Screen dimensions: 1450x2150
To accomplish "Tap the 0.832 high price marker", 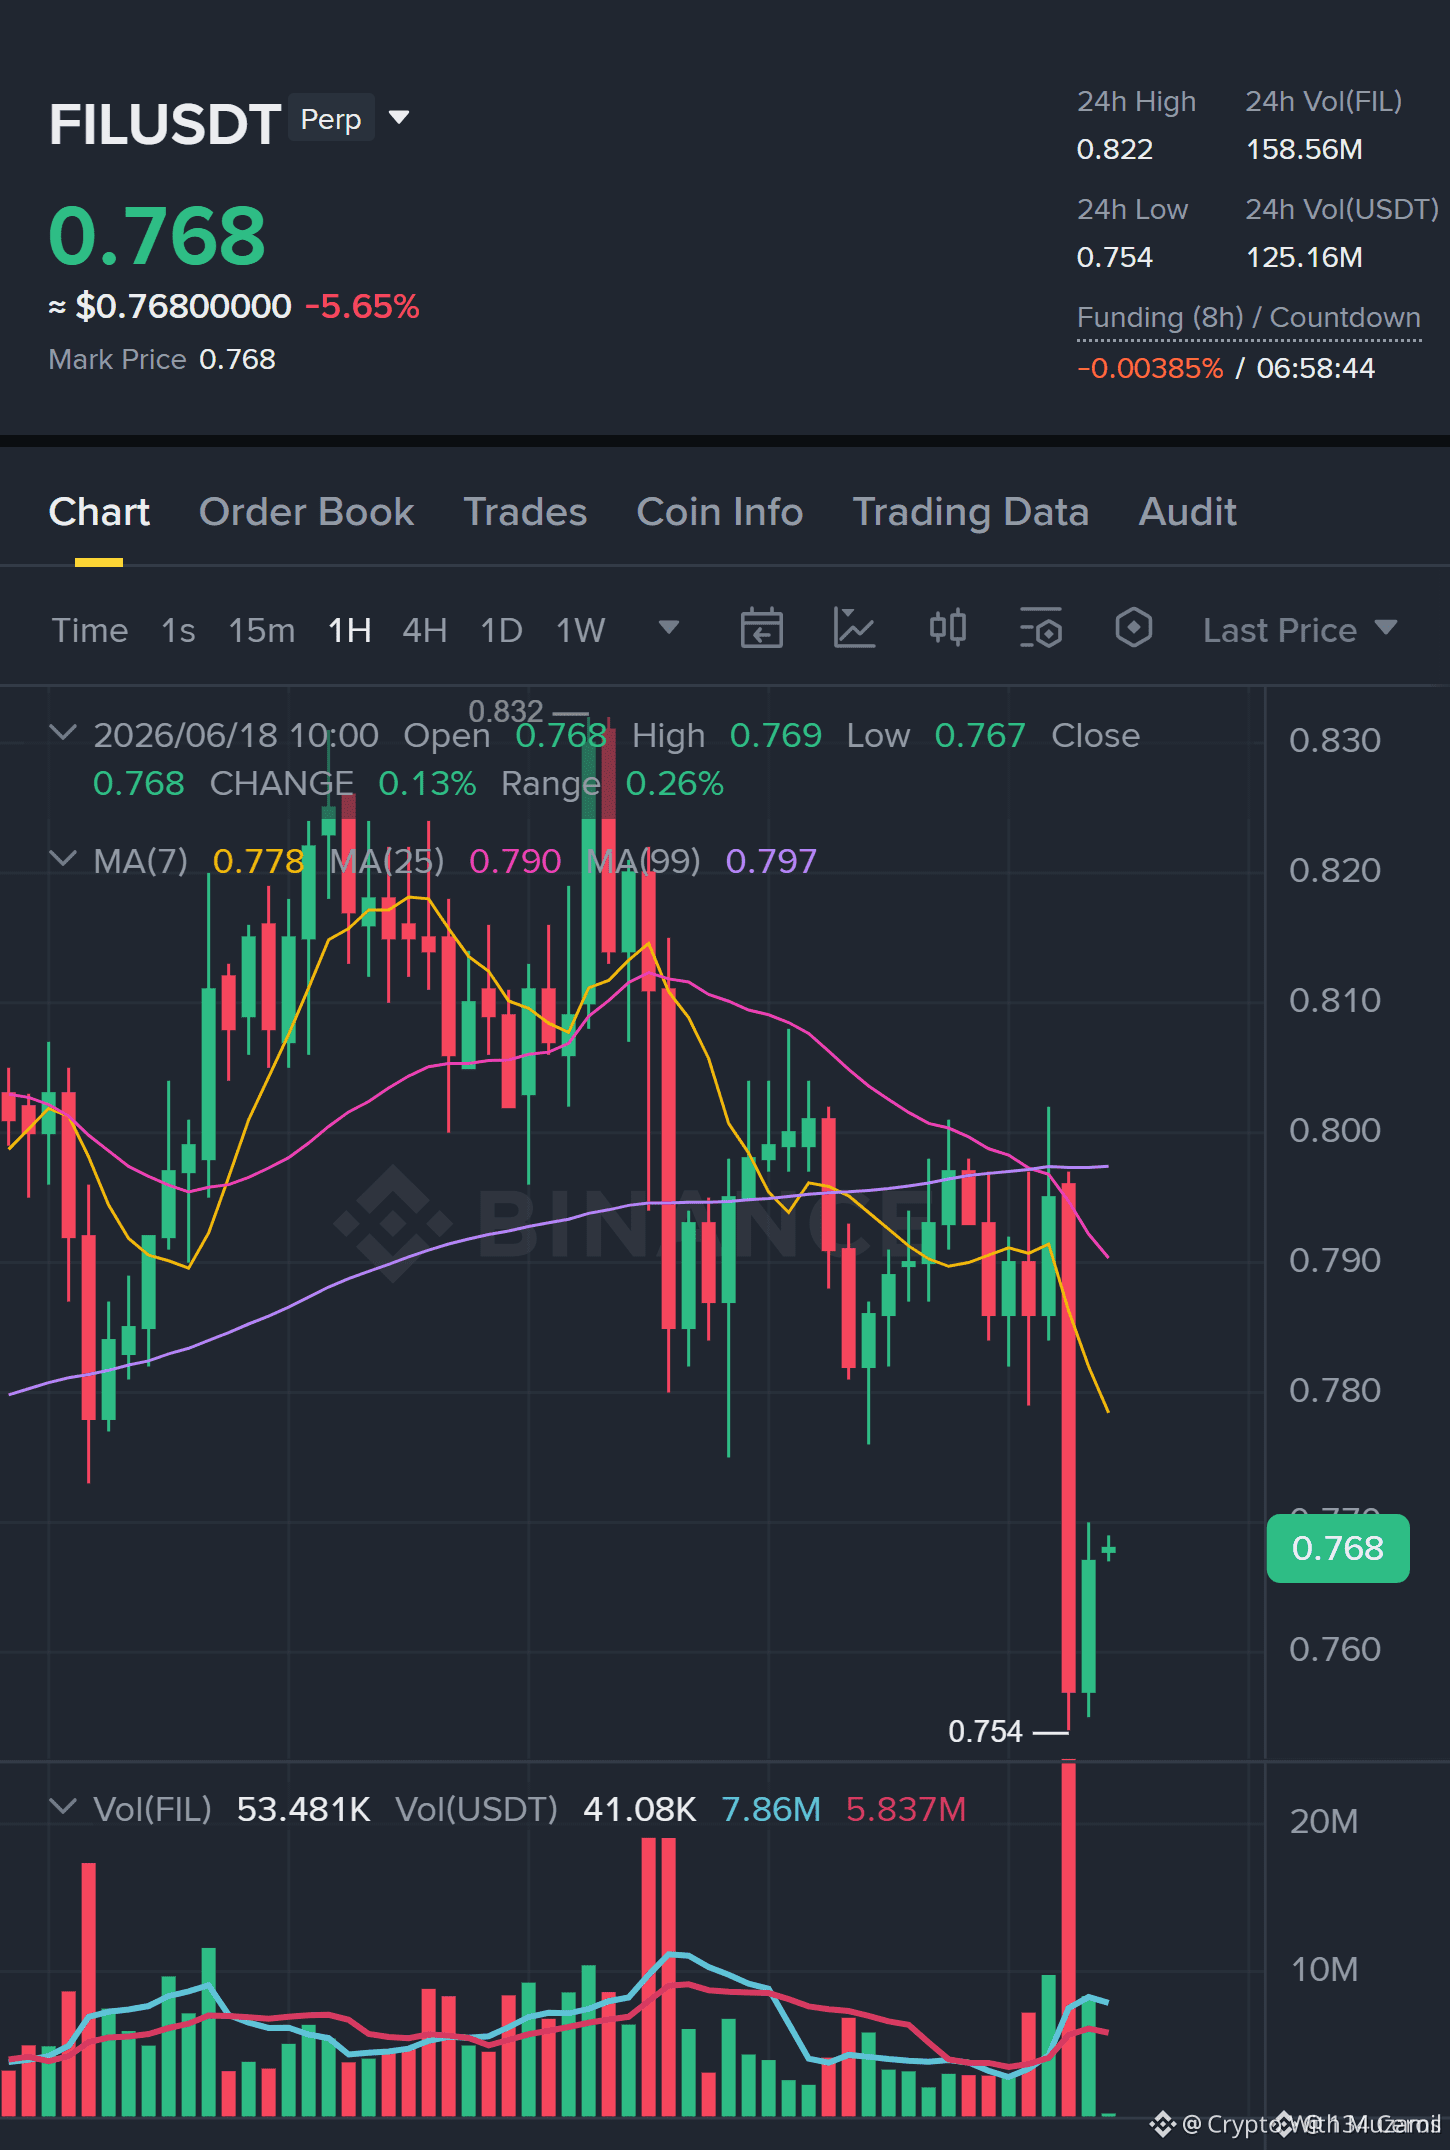I will [x=506, y=711].
